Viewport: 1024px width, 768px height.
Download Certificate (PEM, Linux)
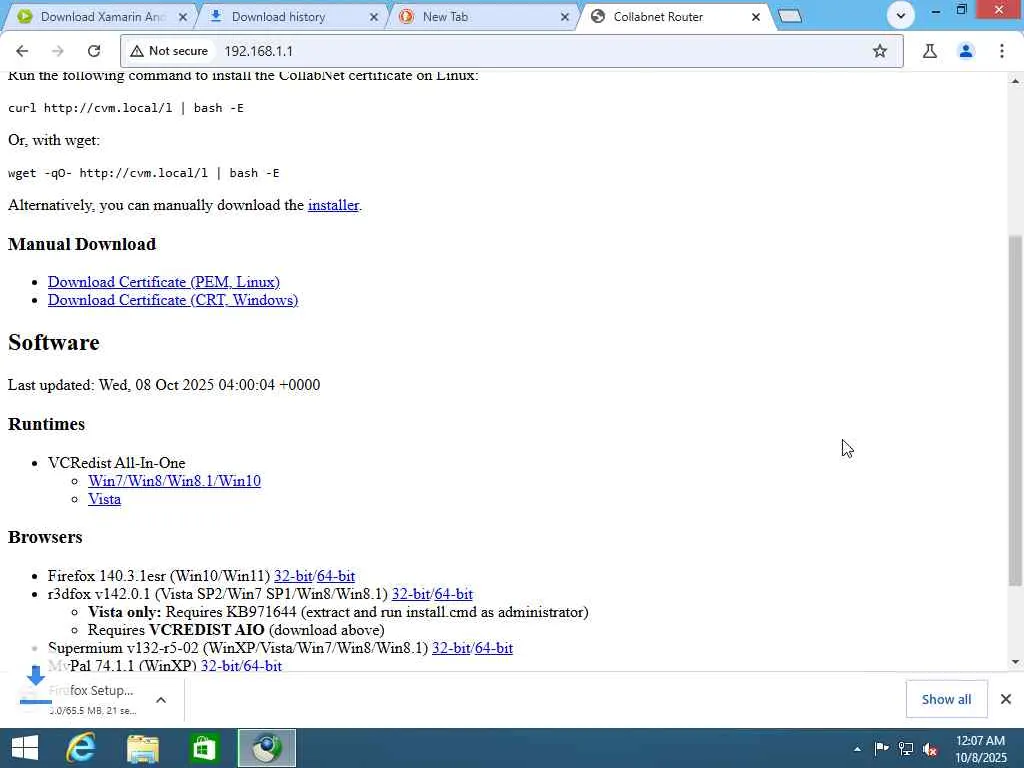[x=164, y=281]
